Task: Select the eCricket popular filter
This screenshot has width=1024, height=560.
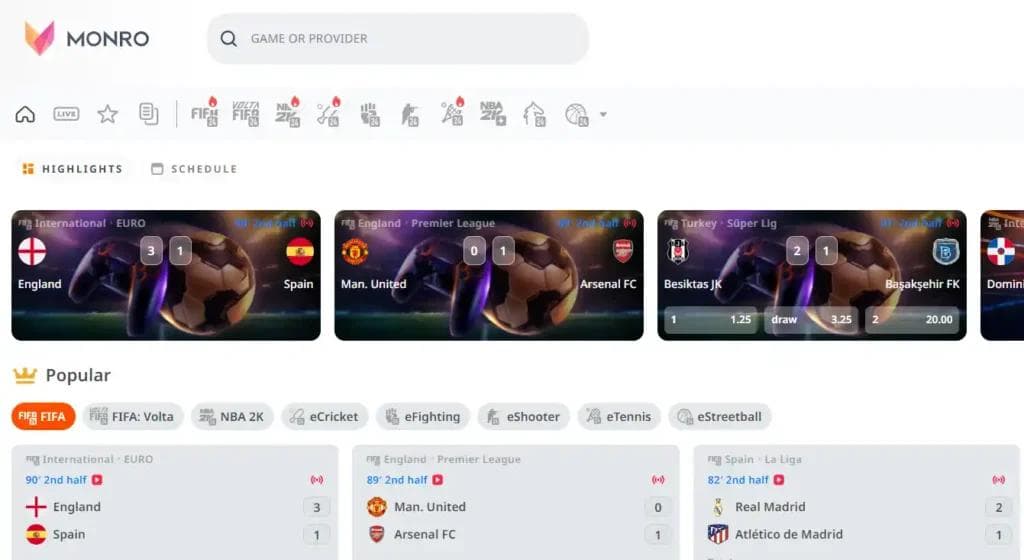Action: click(325, 416)
